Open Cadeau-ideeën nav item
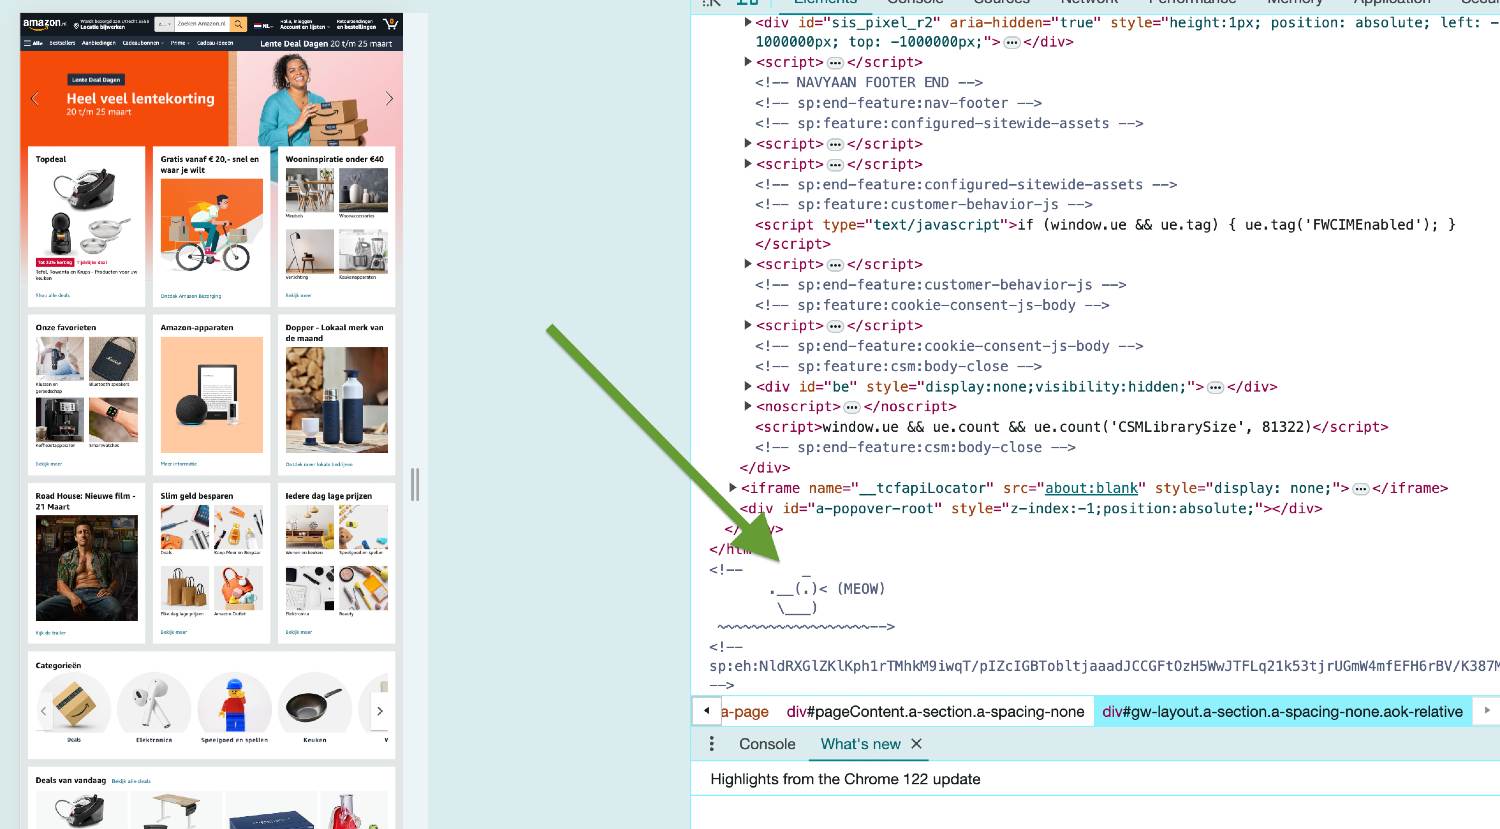The height and width of the screenshot is (829, 1500). pos(215,44)
